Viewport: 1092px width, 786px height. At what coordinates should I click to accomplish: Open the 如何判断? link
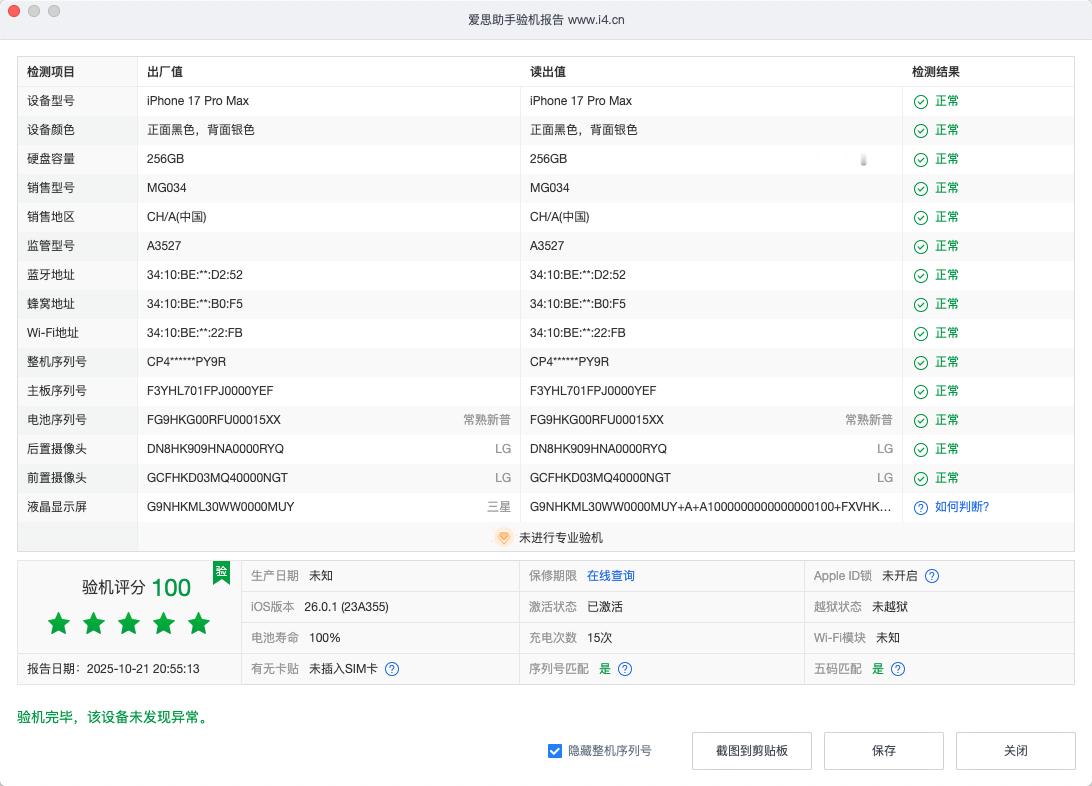(x=962, y=507)
